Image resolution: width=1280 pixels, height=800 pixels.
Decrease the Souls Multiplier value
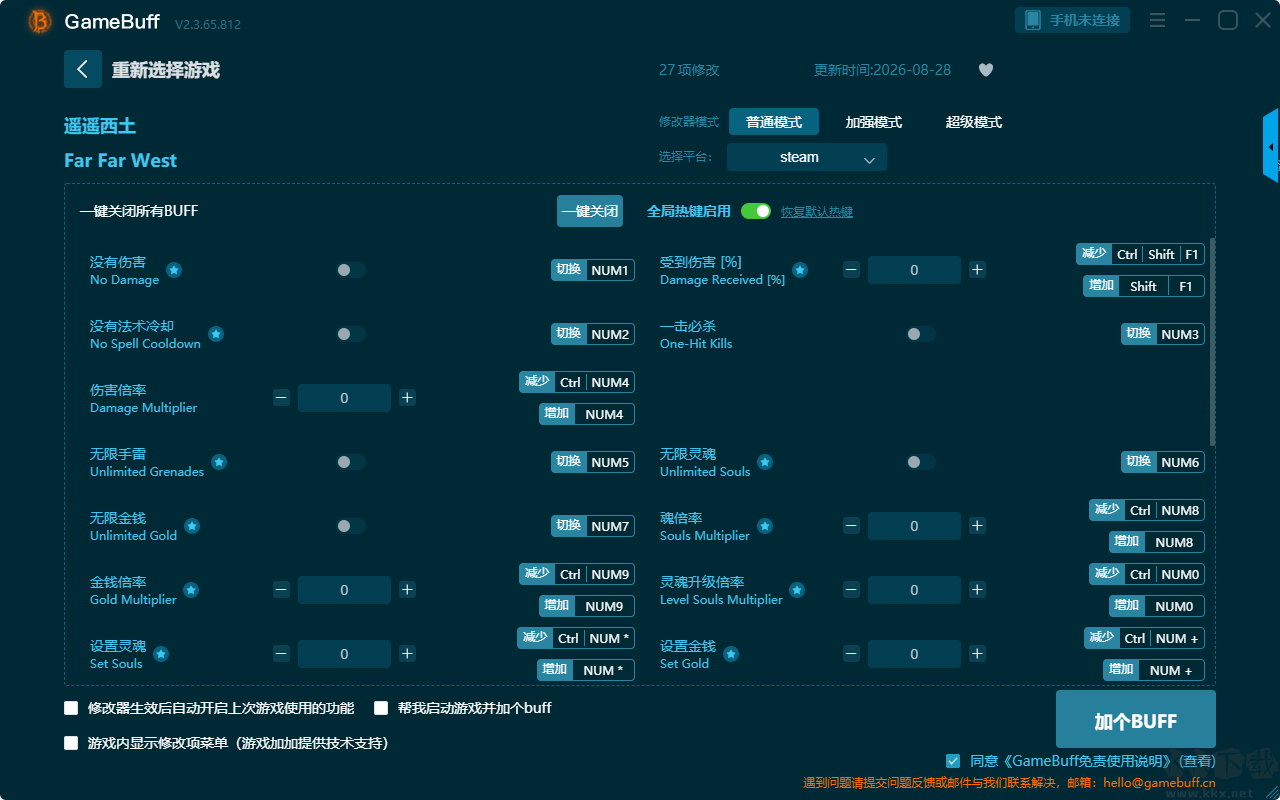[x=851, y=526]
